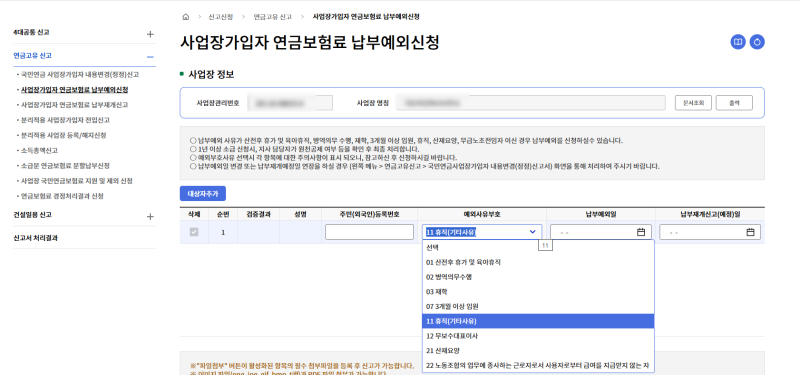Open 신고서 처리결과 menu

(x=35, y=238)
